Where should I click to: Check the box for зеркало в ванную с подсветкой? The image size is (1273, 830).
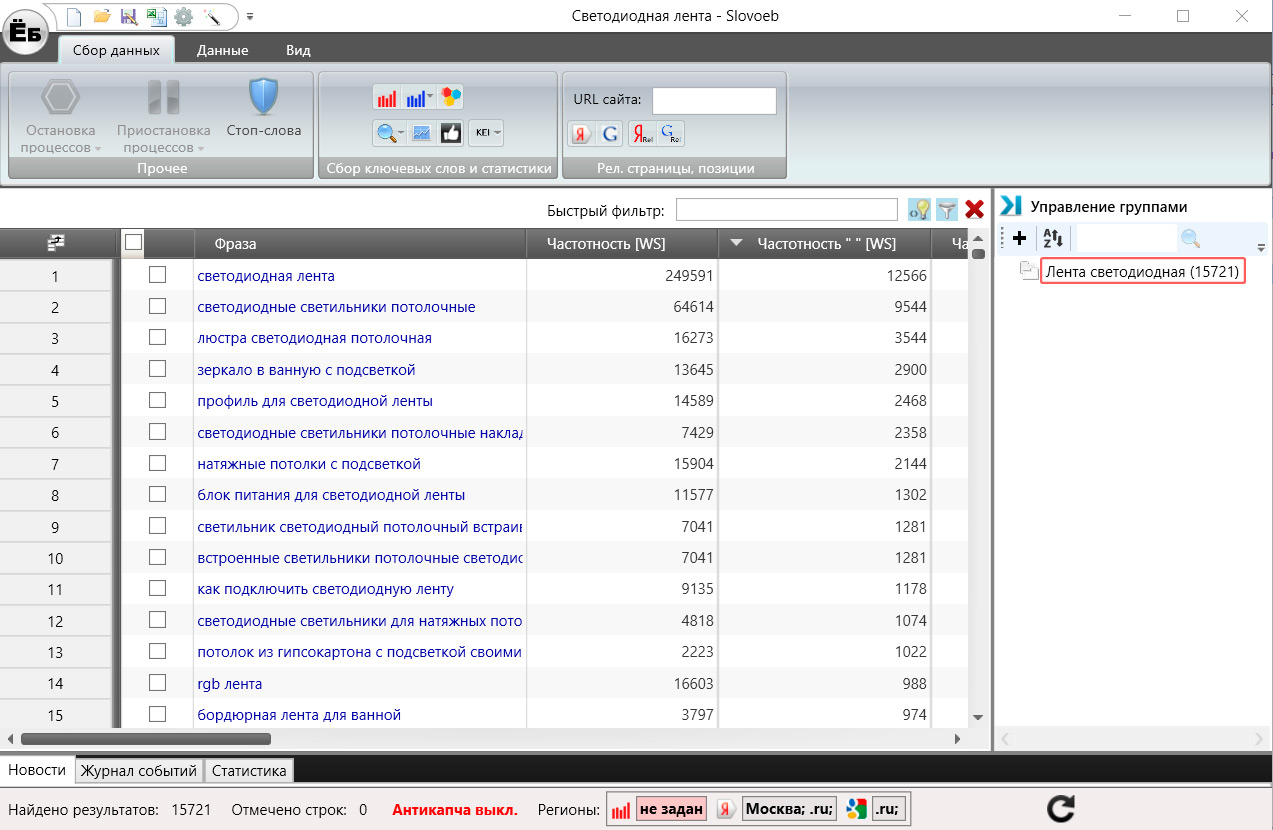[x=157, y=369]
